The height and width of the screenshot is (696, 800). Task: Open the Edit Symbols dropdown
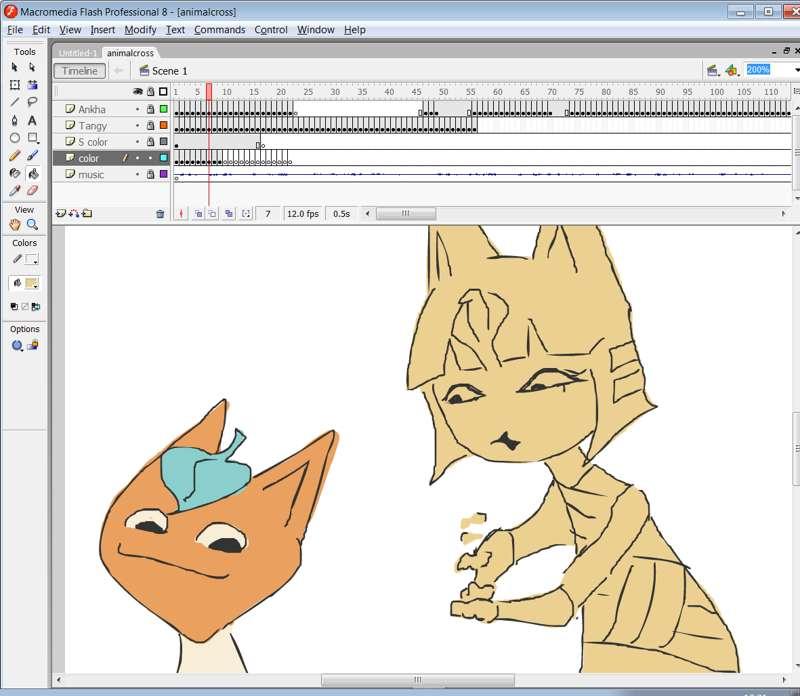tap(732, 70)
